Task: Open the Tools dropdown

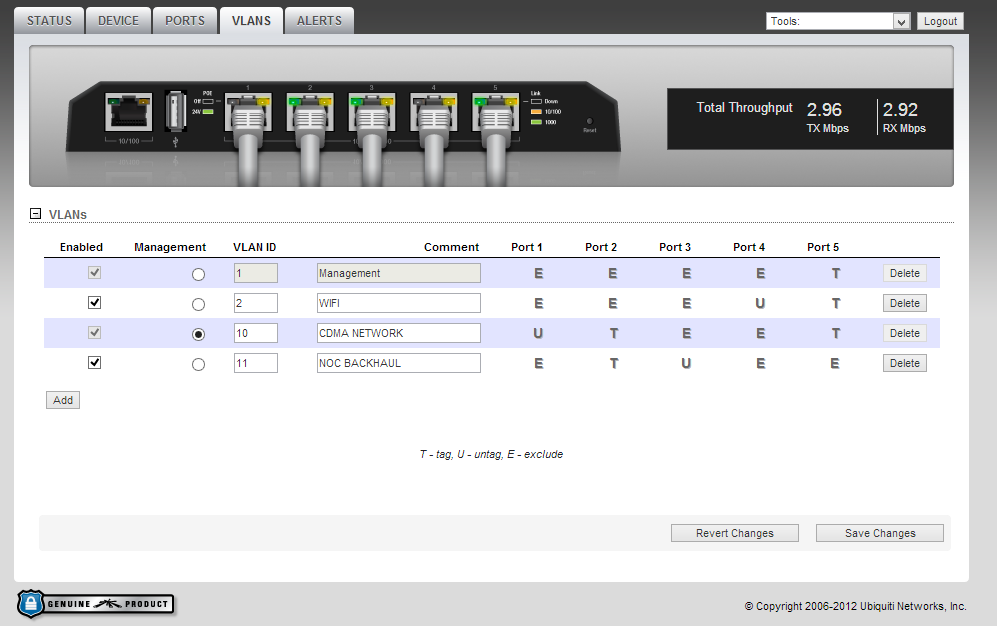Action: [838, 21]
